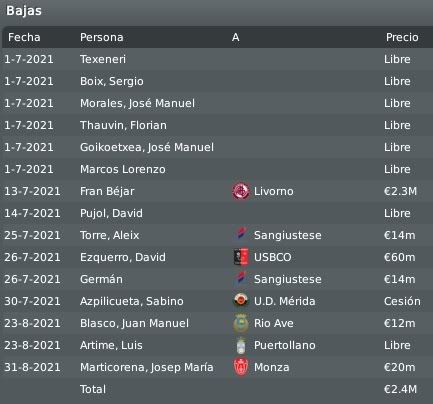The height and width of the screenshot is (404, 433).
Task: Click the Monza club crest icon
Action: point(241,367)
